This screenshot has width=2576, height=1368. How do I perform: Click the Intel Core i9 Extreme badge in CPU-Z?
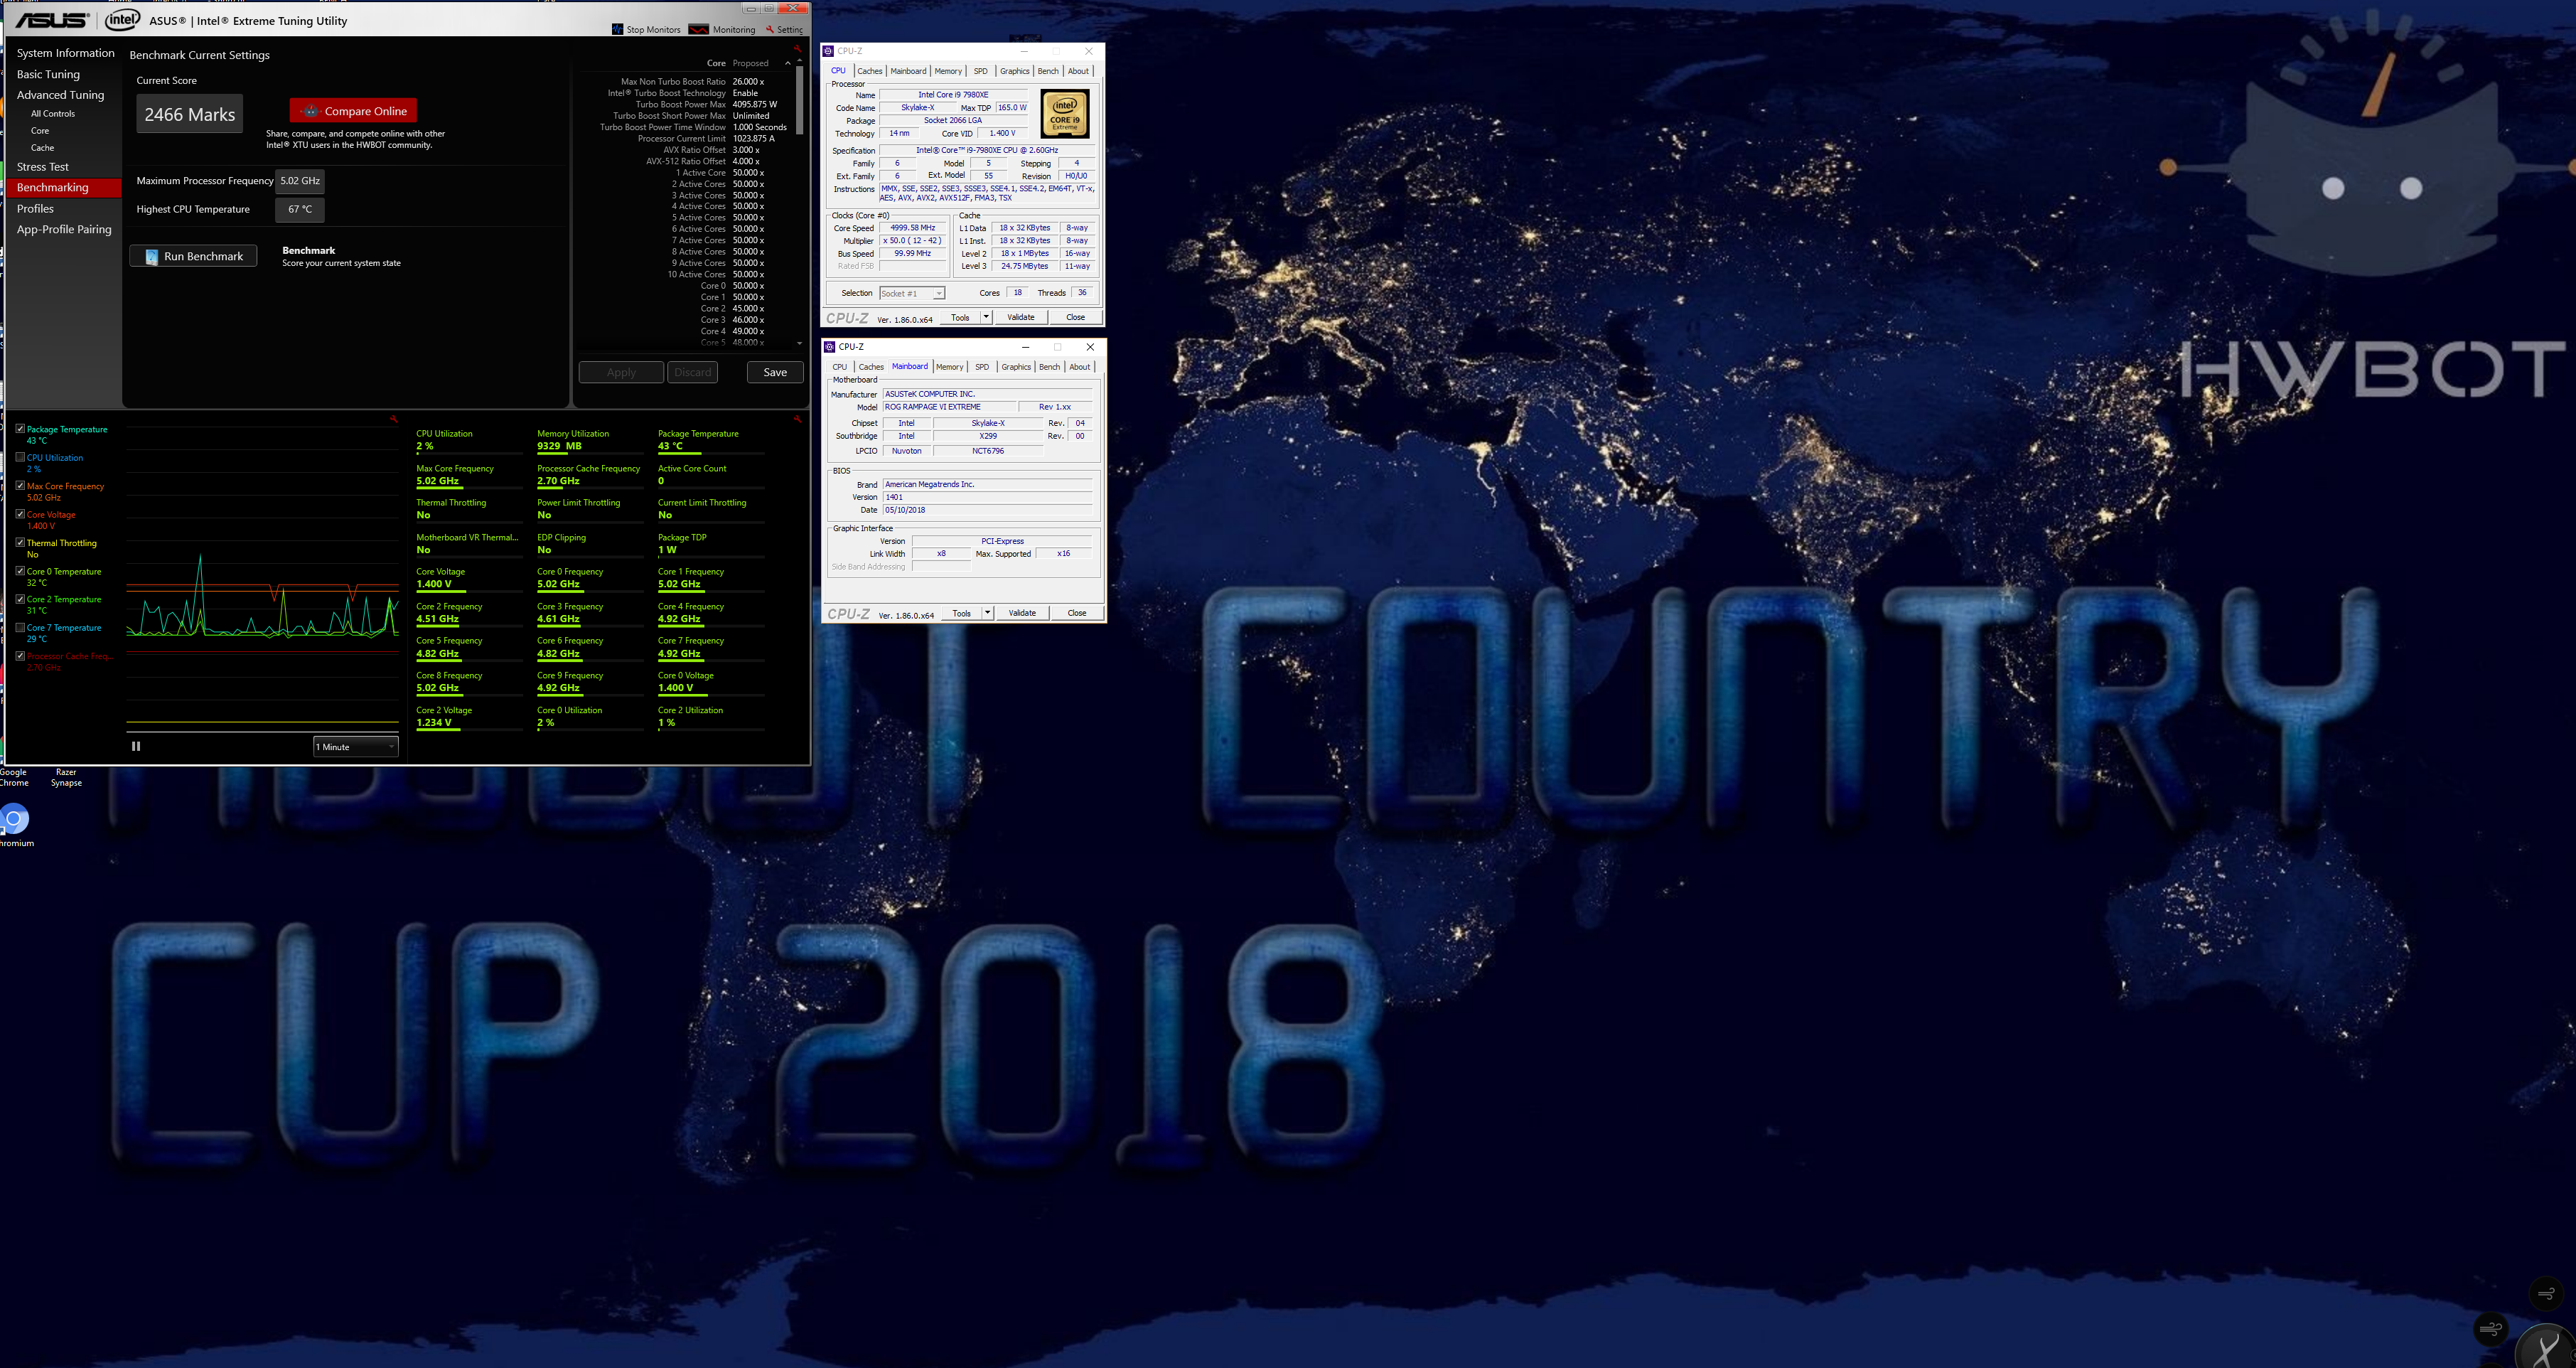coord(1064,114)
